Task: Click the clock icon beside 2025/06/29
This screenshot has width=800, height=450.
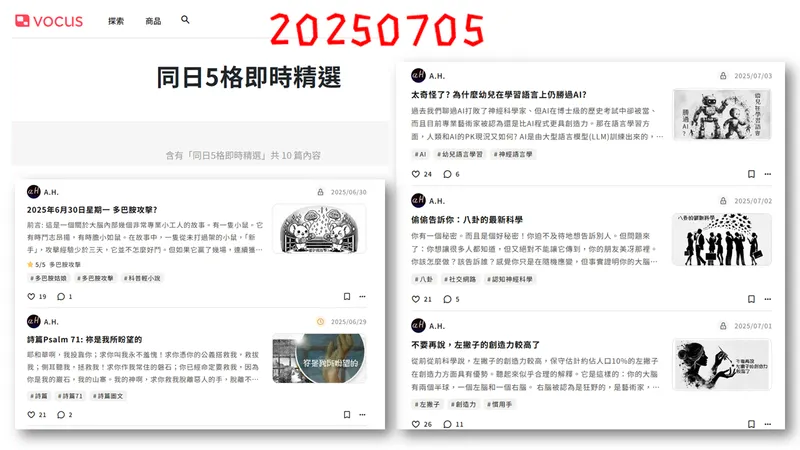Action: 320,322
